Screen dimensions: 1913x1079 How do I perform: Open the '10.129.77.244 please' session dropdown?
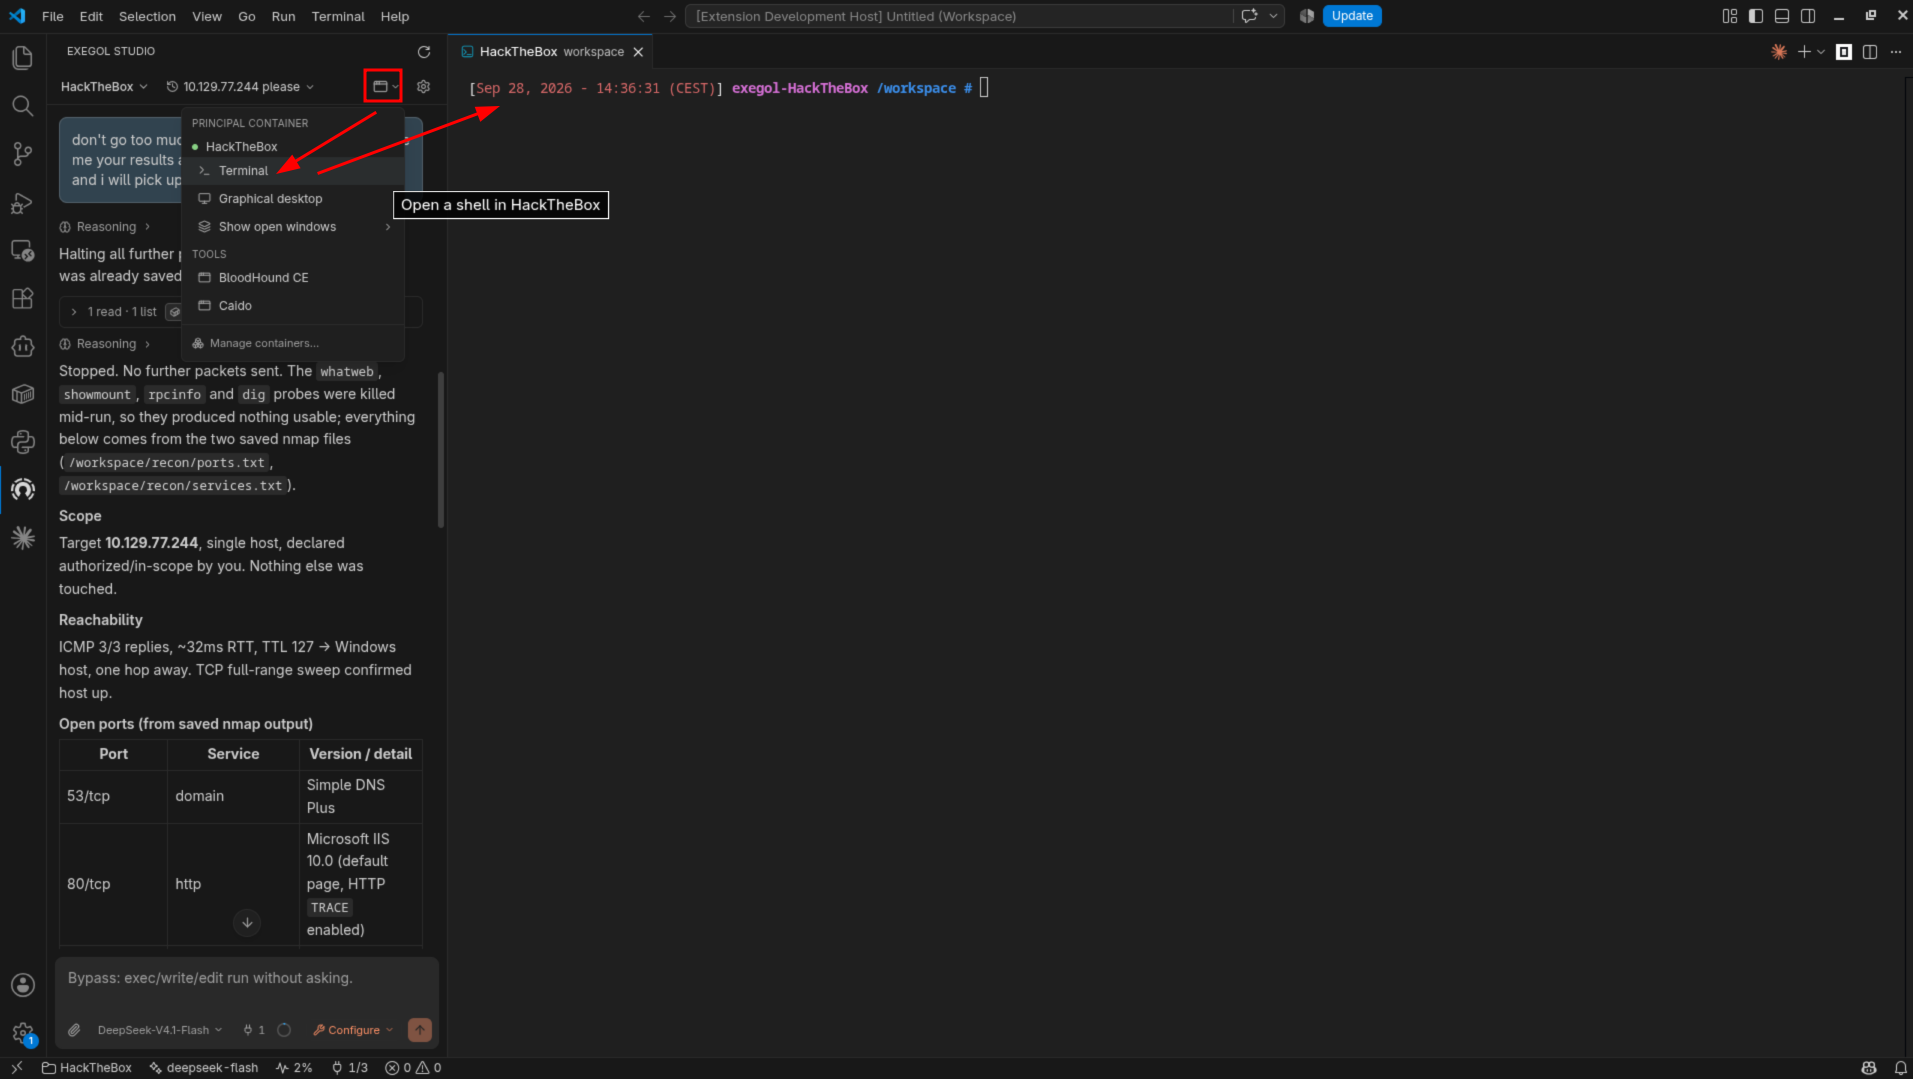240,87
